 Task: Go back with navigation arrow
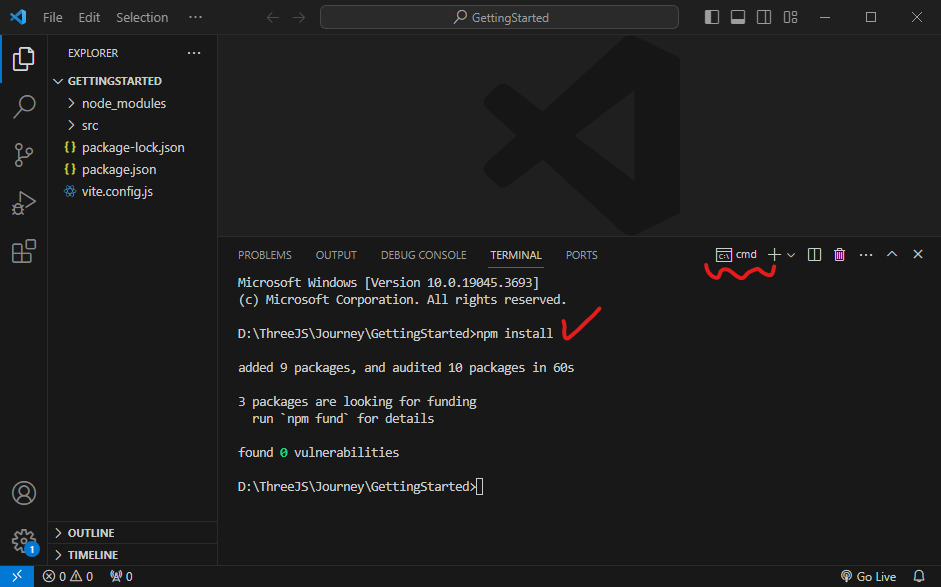272,17
